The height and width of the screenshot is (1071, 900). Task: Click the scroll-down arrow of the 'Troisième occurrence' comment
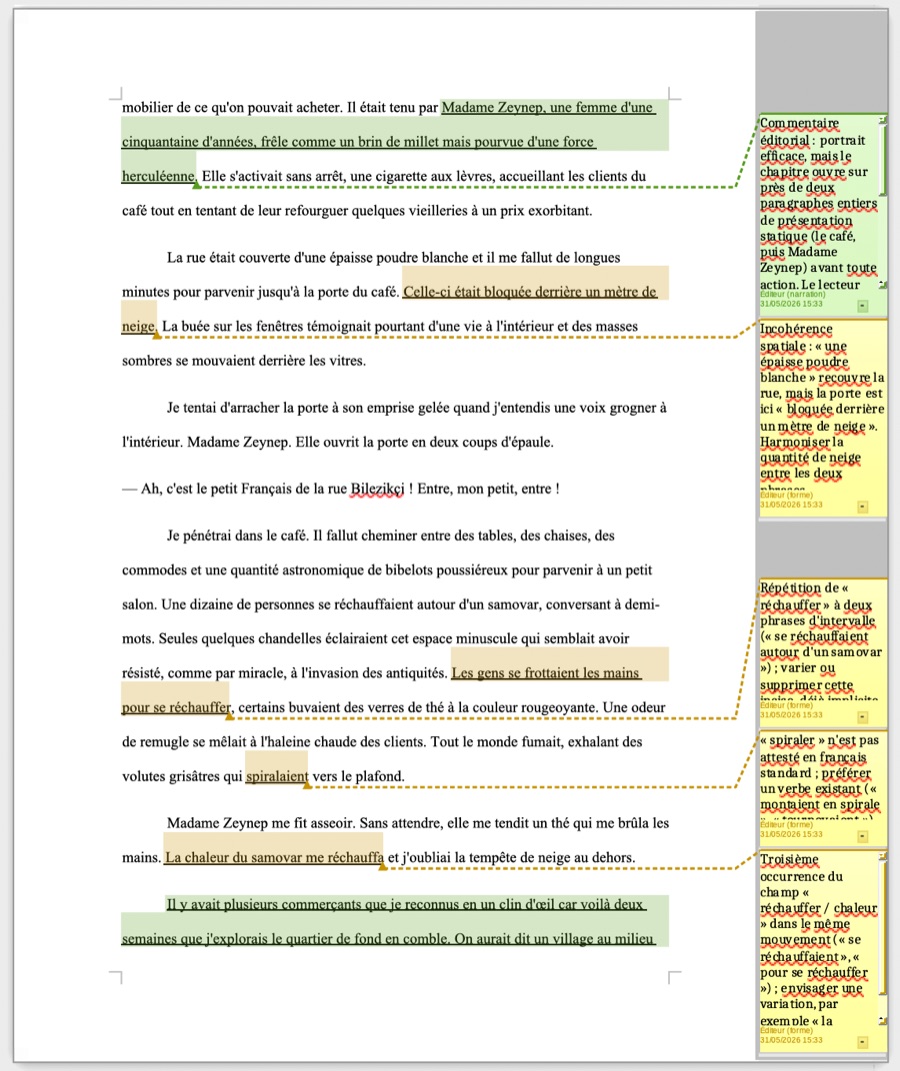(x=882, y=1021)
